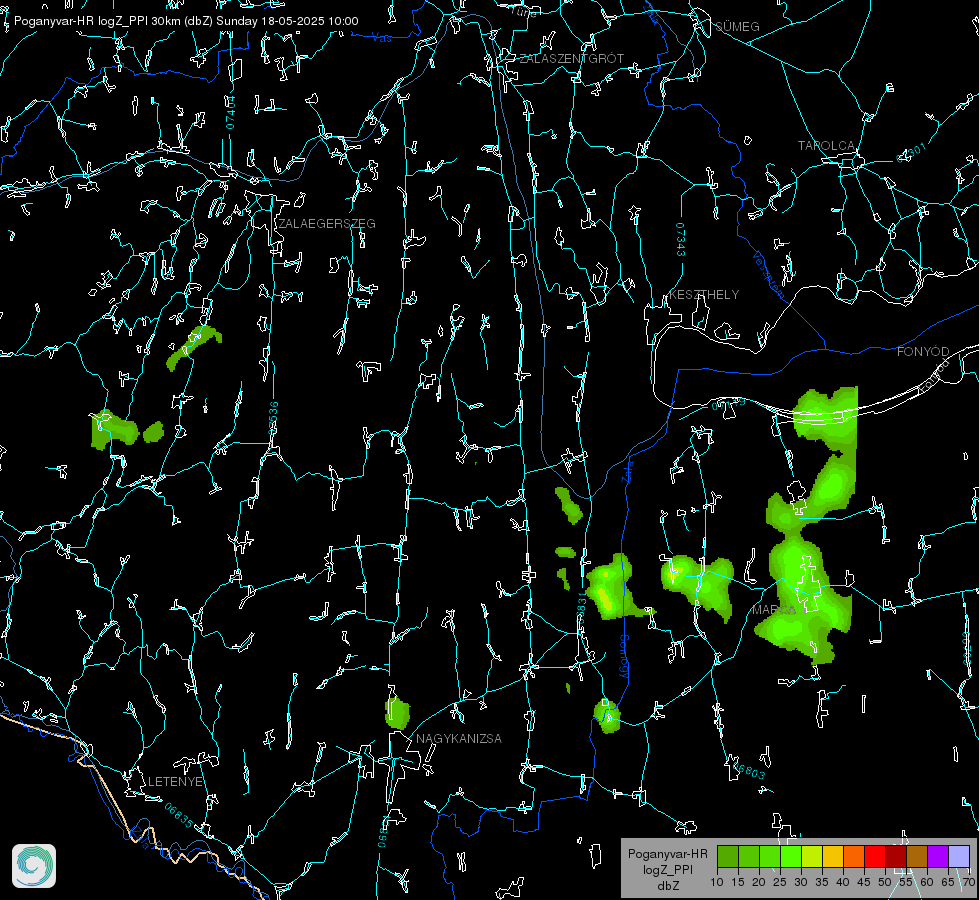Select the 10-15 dBZ dark green swatch
Image resolution: width=979 pixels, height=900 pixels.
pos(728,856)
